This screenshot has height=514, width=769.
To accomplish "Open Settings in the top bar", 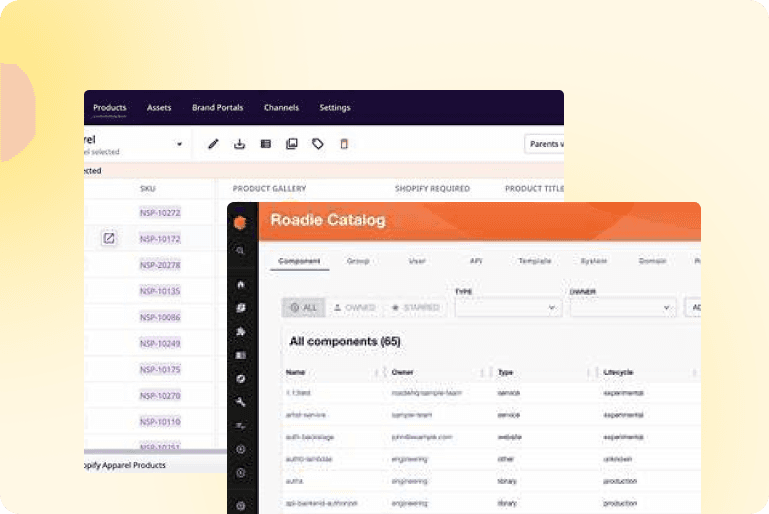I will [x=335, y=107].
